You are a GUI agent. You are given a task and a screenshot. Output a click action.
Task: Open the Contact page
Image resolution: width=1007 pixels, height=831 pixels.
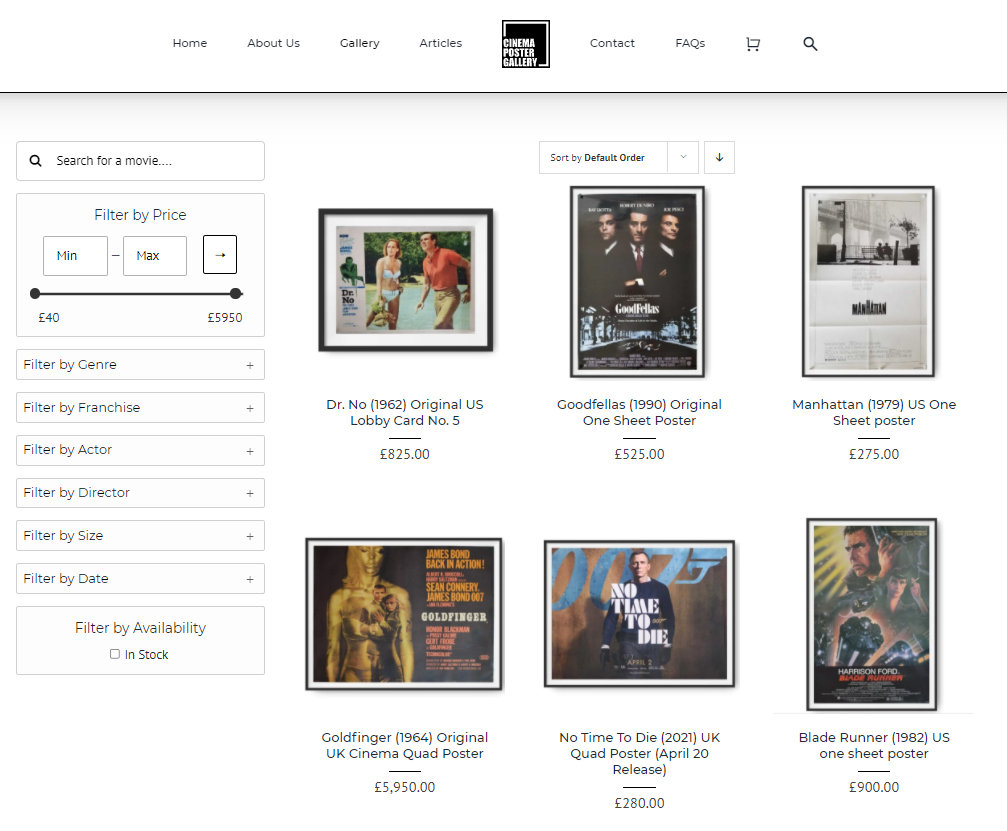coord(612,43)
